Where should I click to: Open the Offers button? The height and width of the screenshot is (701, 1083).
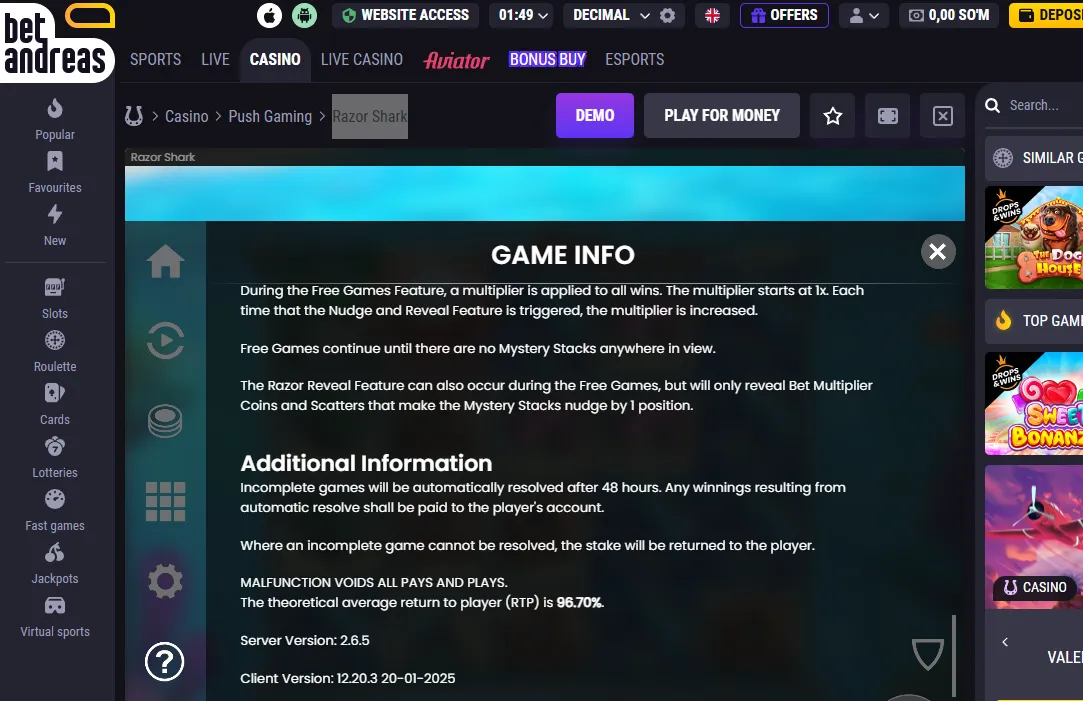[785, 15]
